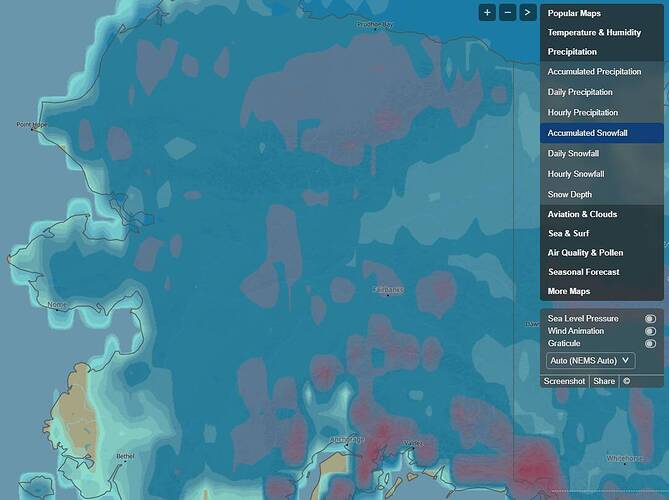
Task: Collapse the menu with the arrow icon
Action: point(528,13)
